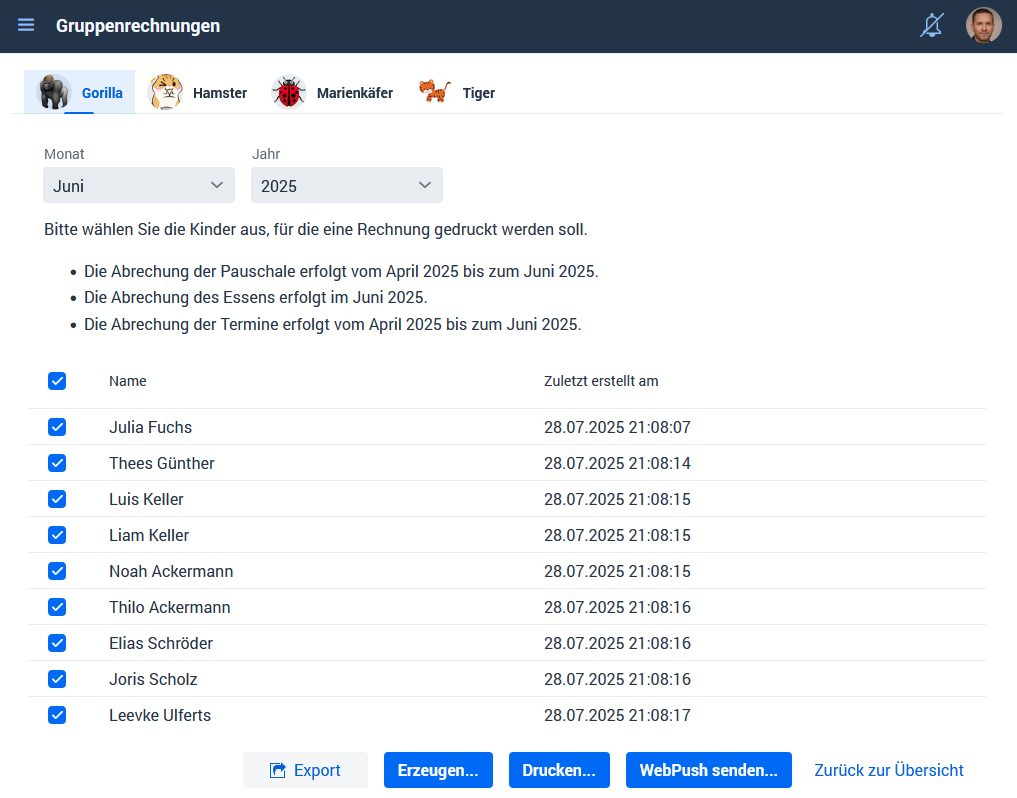Click the export icon in Export button

278,771
